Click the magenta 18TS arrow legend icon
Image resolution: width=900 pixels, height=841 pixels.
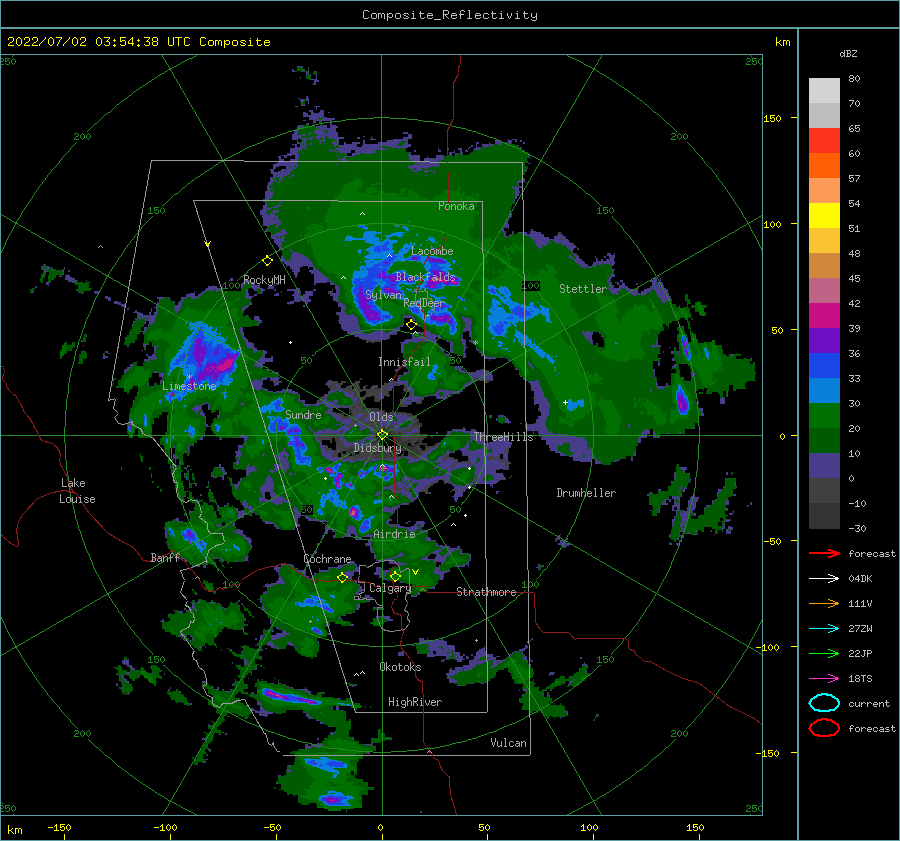point(824,679)
